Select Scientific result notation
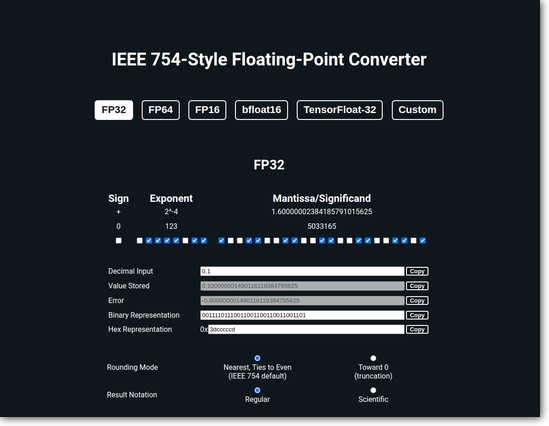This screenshot has width=549, height=426. point(373,390)
